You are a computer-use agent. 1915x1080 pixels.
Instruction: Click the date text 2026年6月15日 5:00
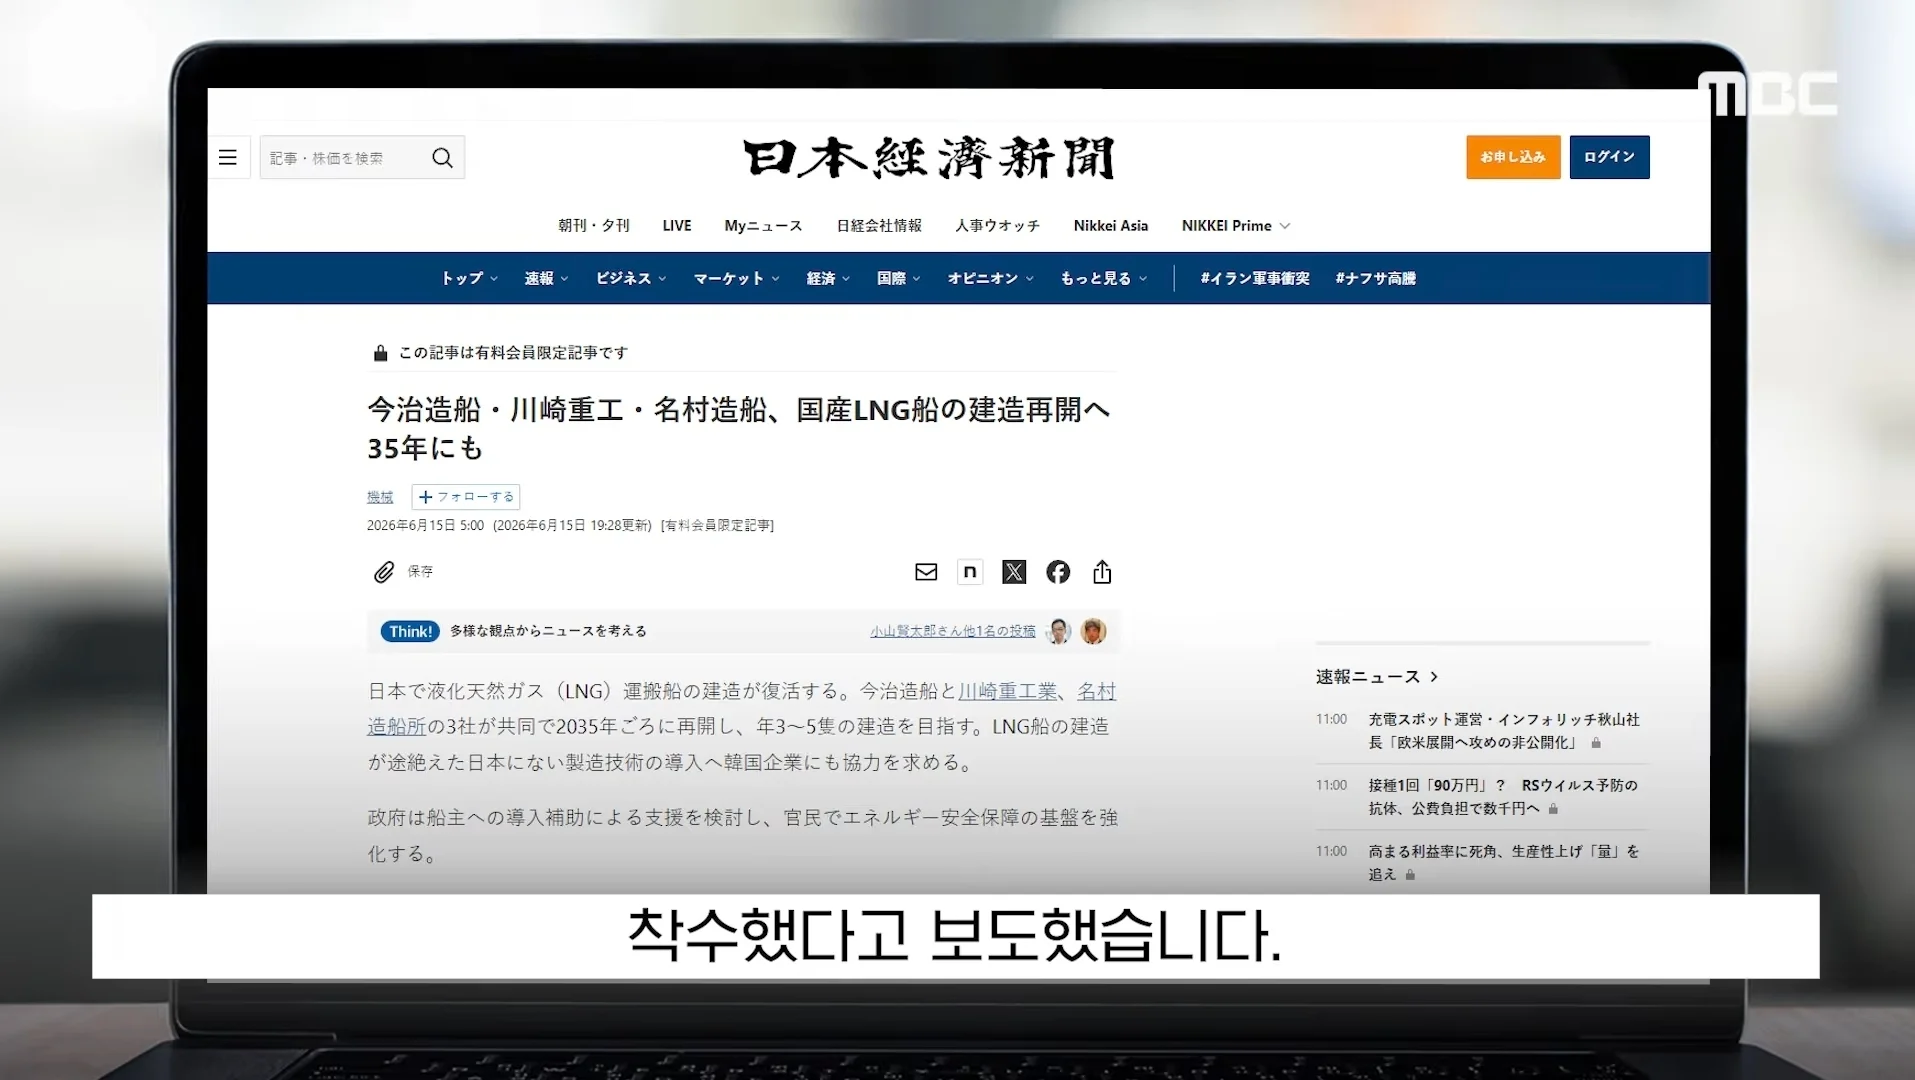[425, 525]
